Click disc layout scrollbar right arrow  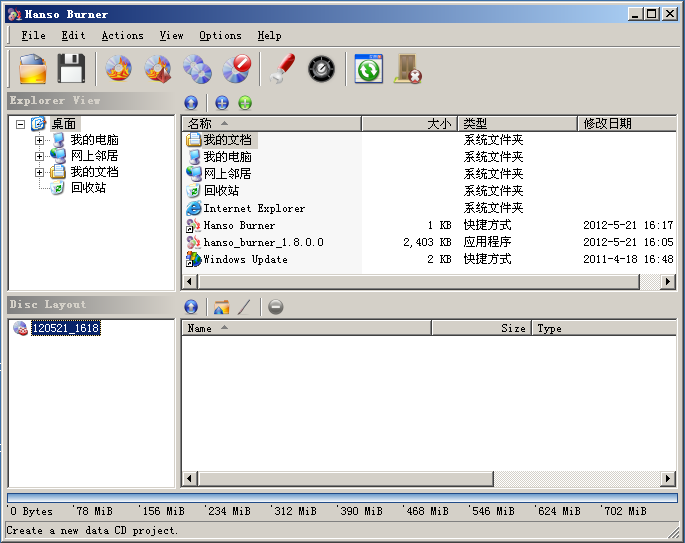(668, 478)
